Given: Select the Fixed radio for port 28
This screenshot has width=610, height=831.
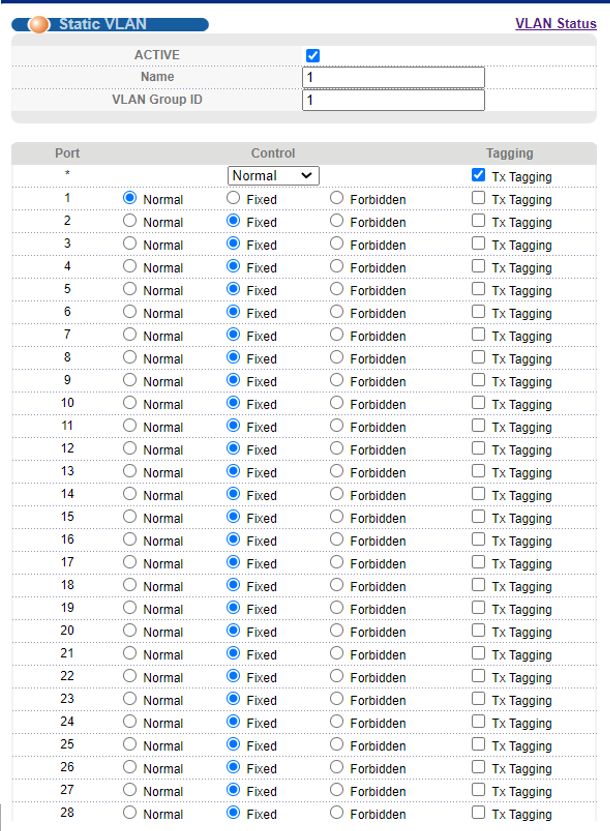Looking at the screenshot, I should click(233, 813).
